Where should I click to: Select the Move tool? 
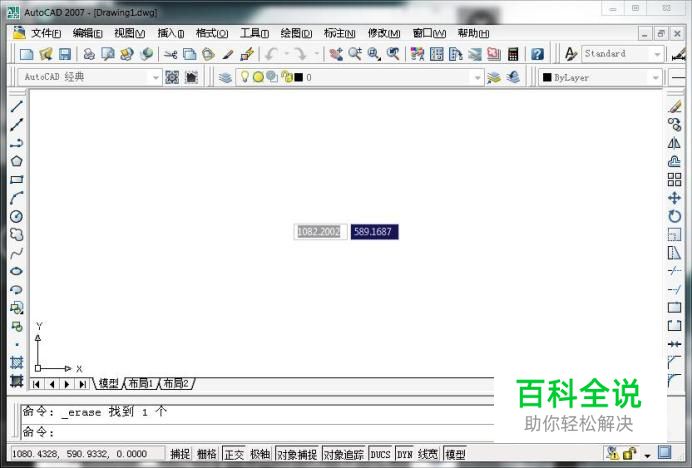pos(674,198)
